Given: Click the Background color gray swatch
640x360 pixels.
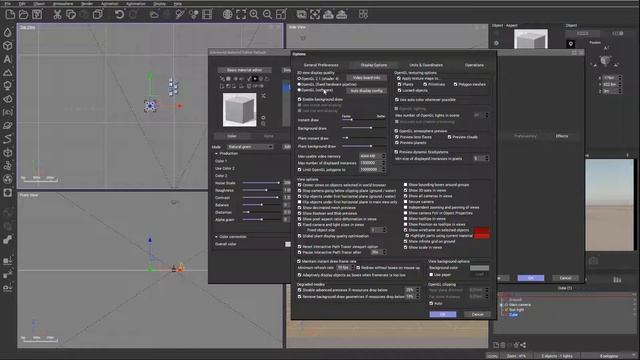Looking at the screenshot, I should pos(479,268).
